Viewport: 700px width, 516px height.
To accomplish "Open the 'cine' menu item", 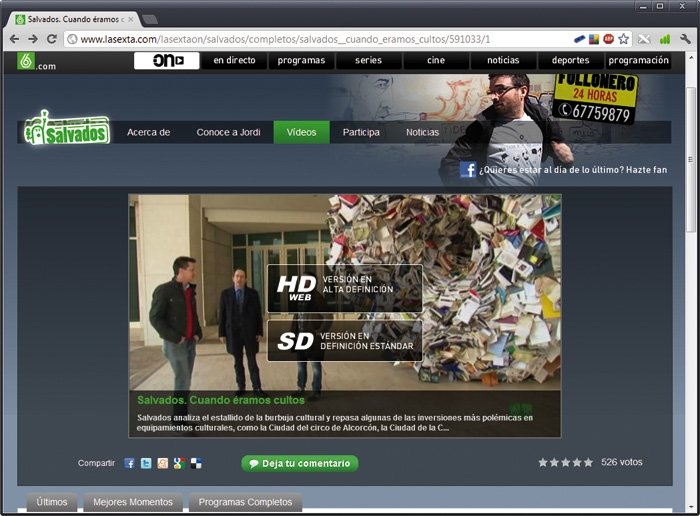I will tap(436, 60).
